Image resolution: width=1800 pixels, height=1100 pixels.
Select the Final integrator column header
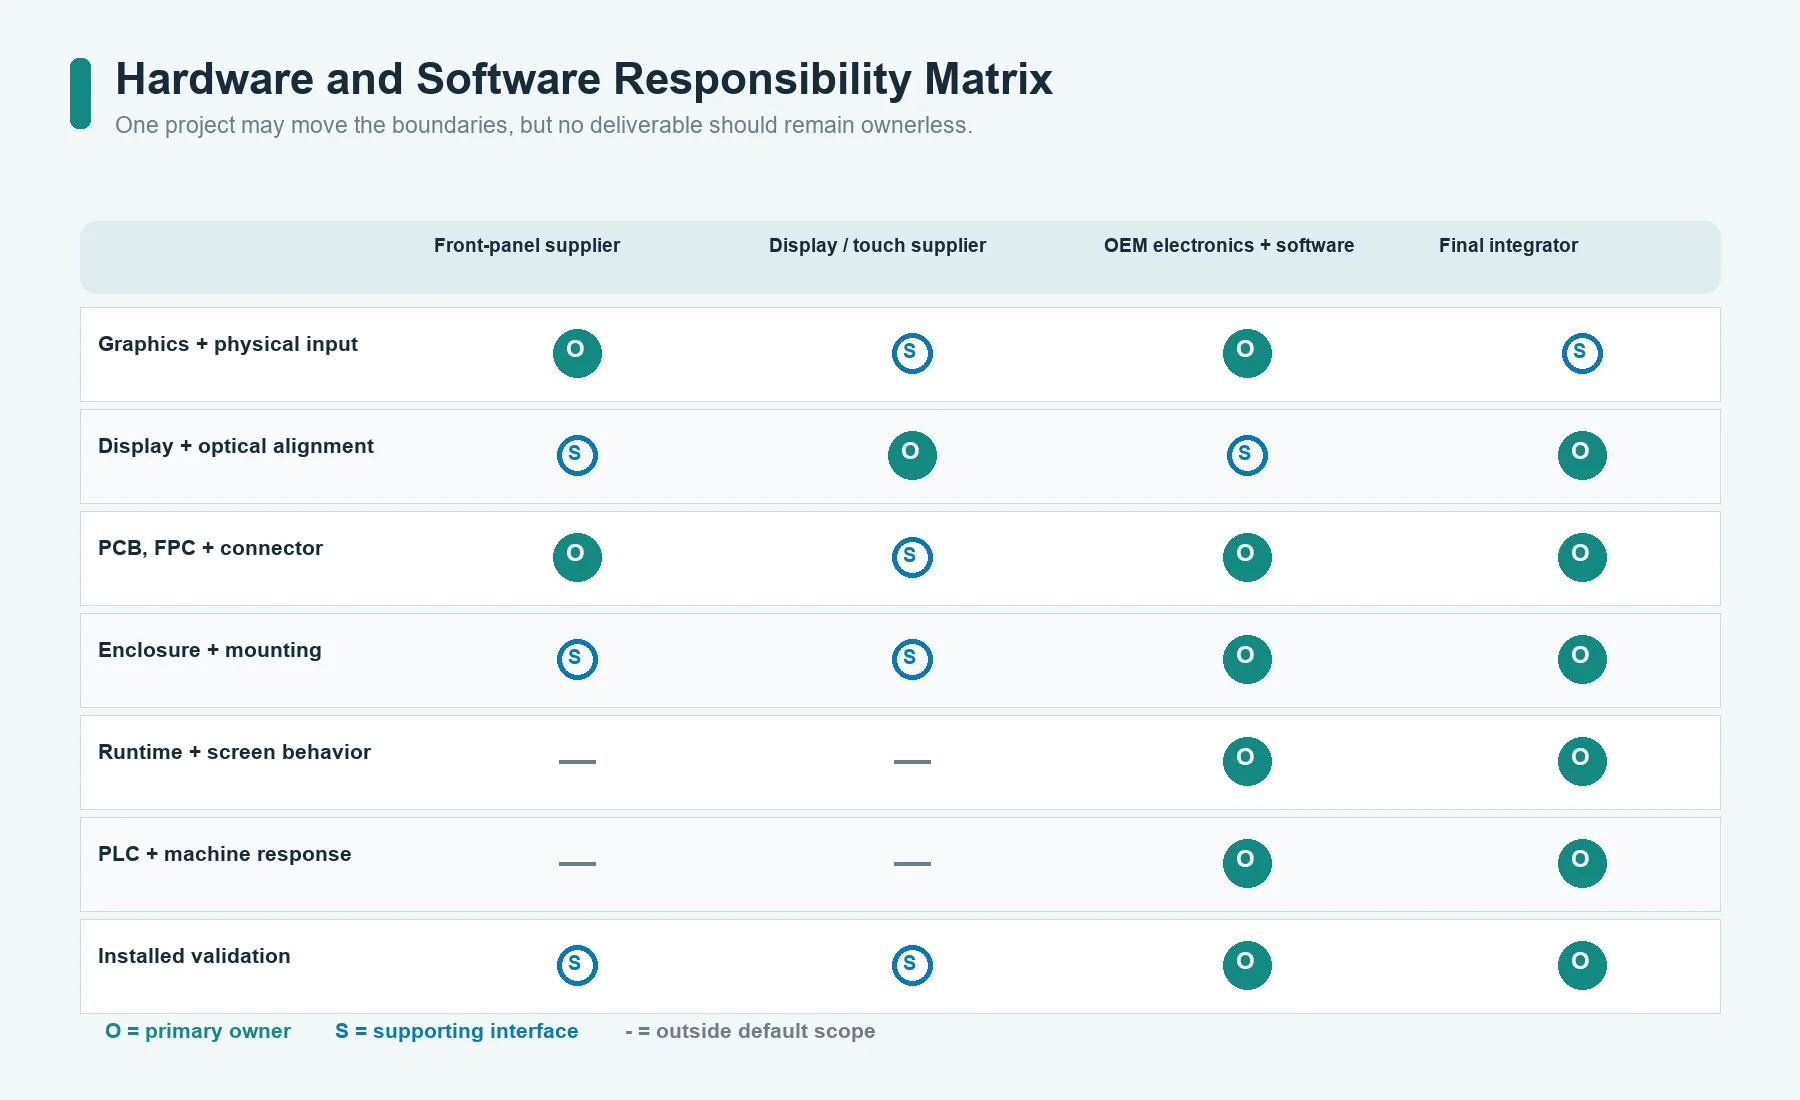tap(1508, 246)
